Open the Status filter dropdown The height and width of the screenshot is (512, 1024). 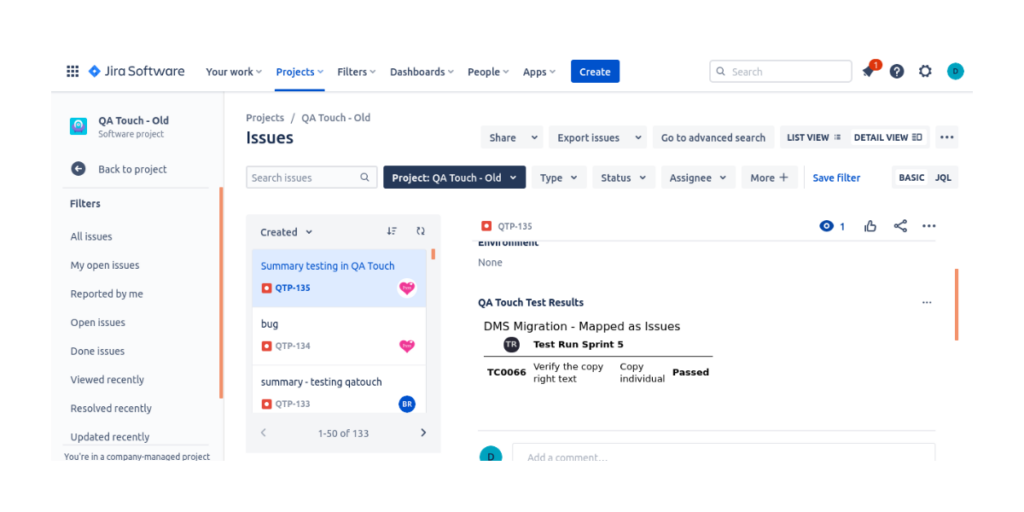pyautogui.click(x=624, y=178)
